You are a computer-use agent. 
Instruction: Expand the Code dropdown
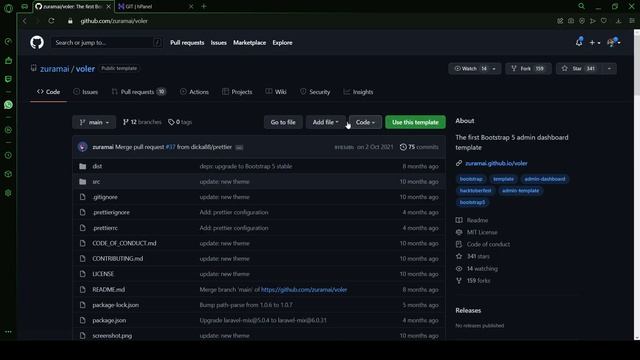[x=365, y=122]
